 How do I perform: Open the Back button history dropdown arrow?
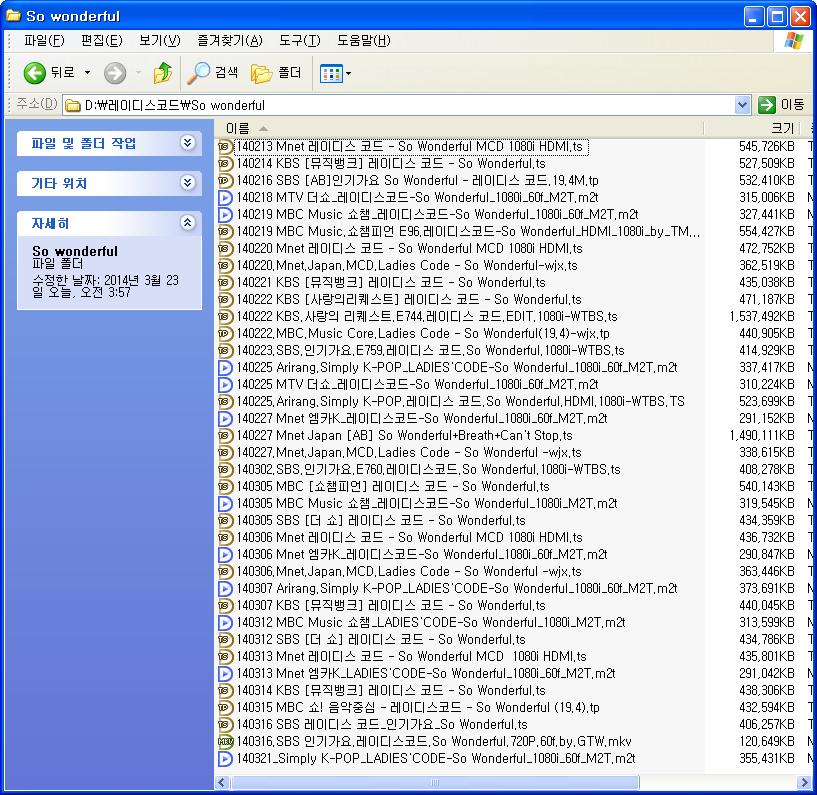click(88, 72)
